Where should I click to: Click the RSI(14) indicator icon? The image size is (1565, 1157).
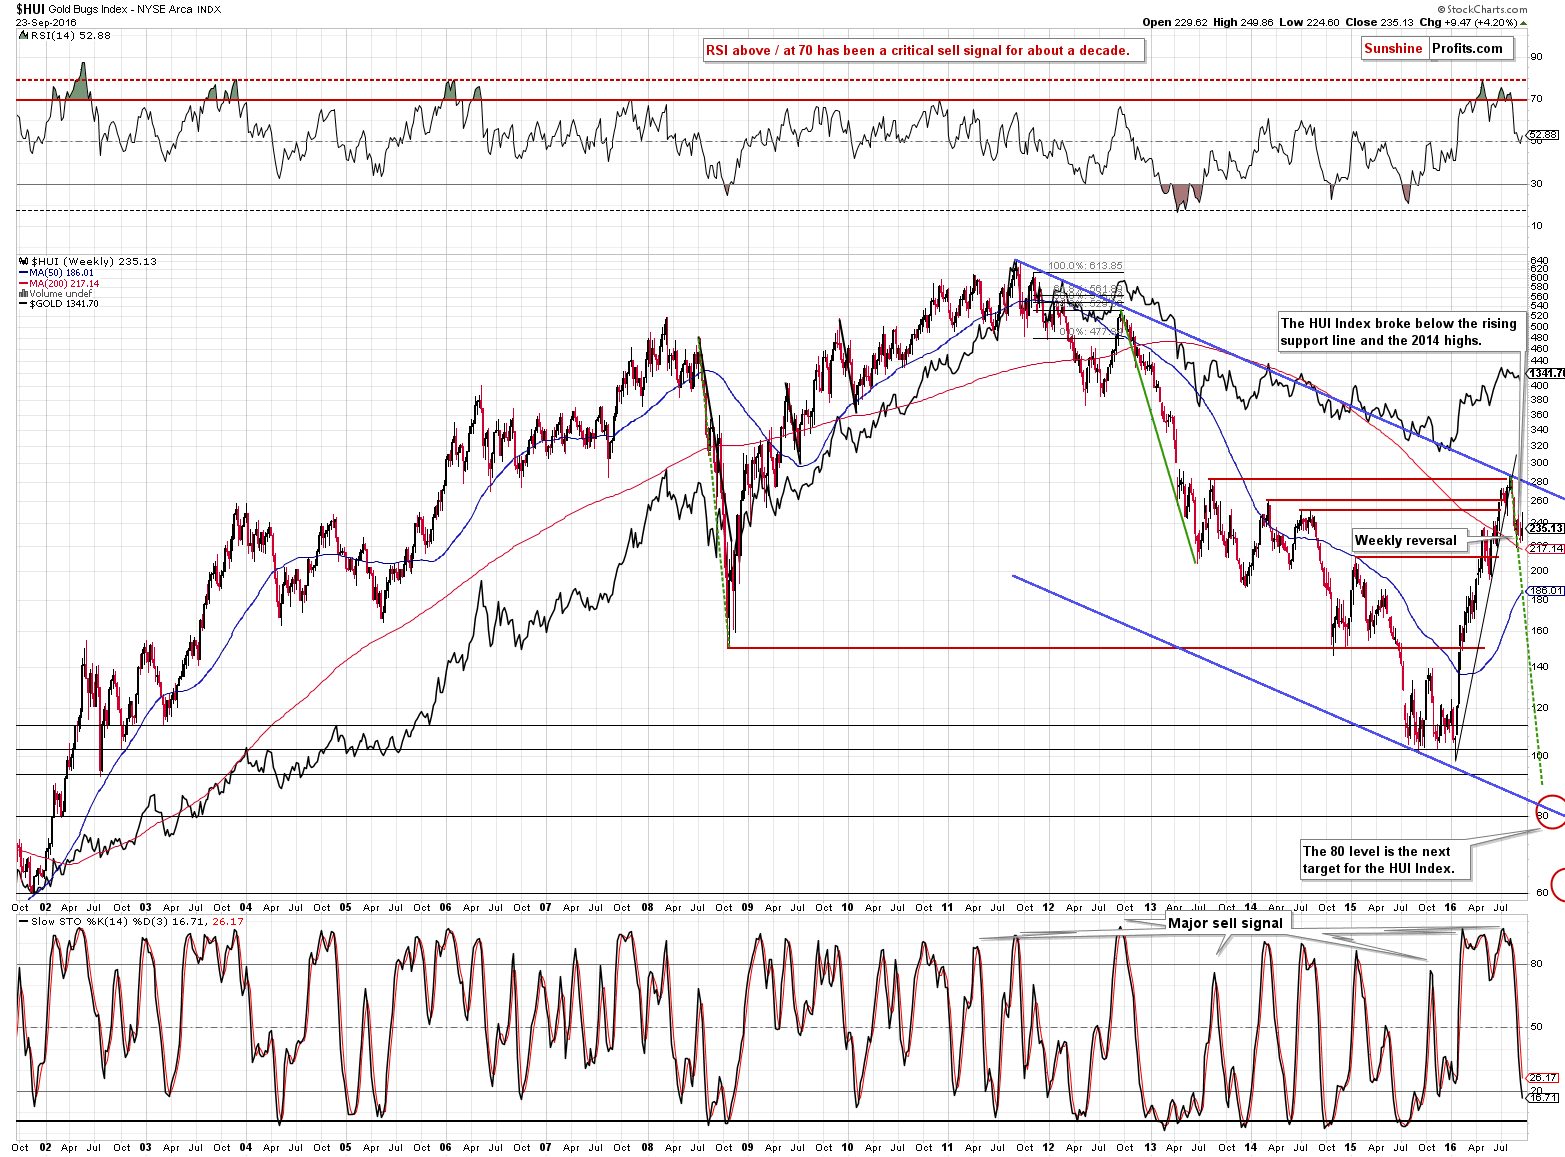tap(23, 35)
